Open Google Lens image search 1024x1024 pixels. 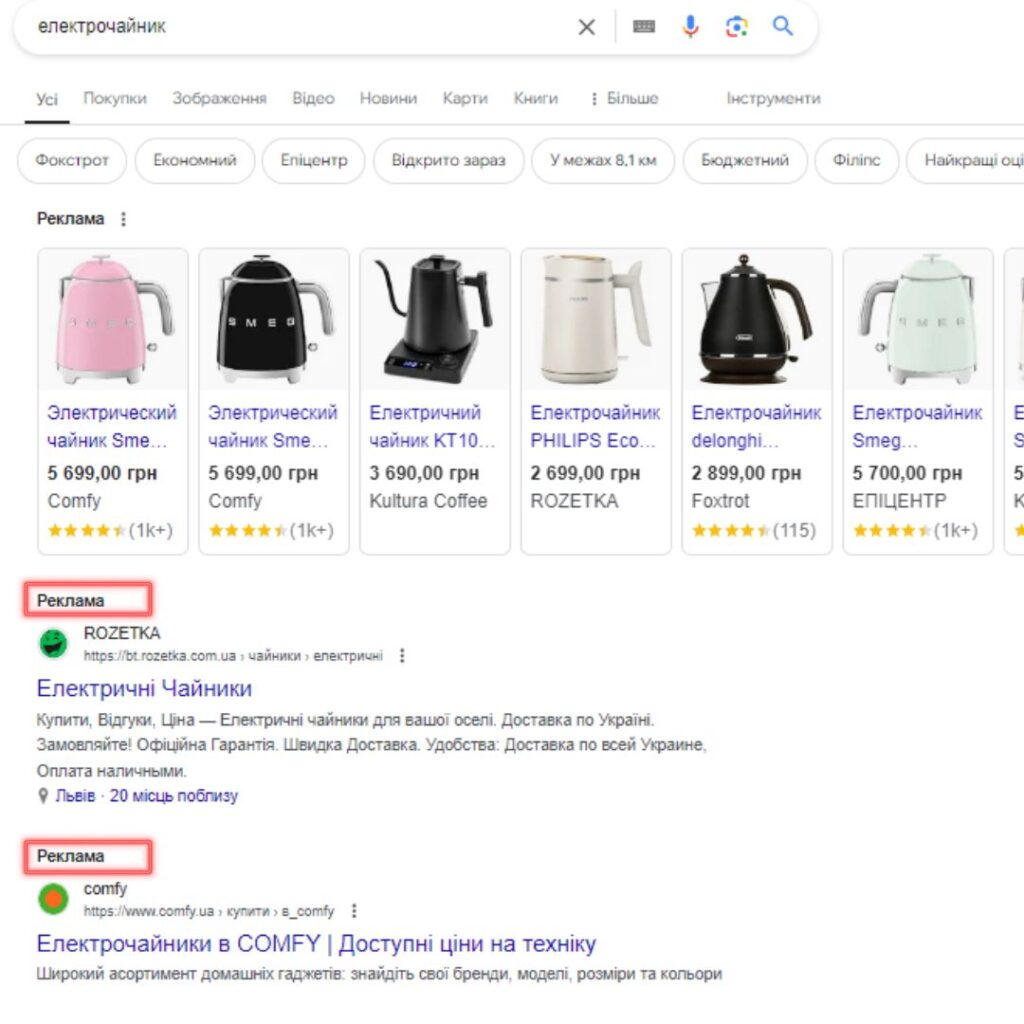[x=737, y=28]
